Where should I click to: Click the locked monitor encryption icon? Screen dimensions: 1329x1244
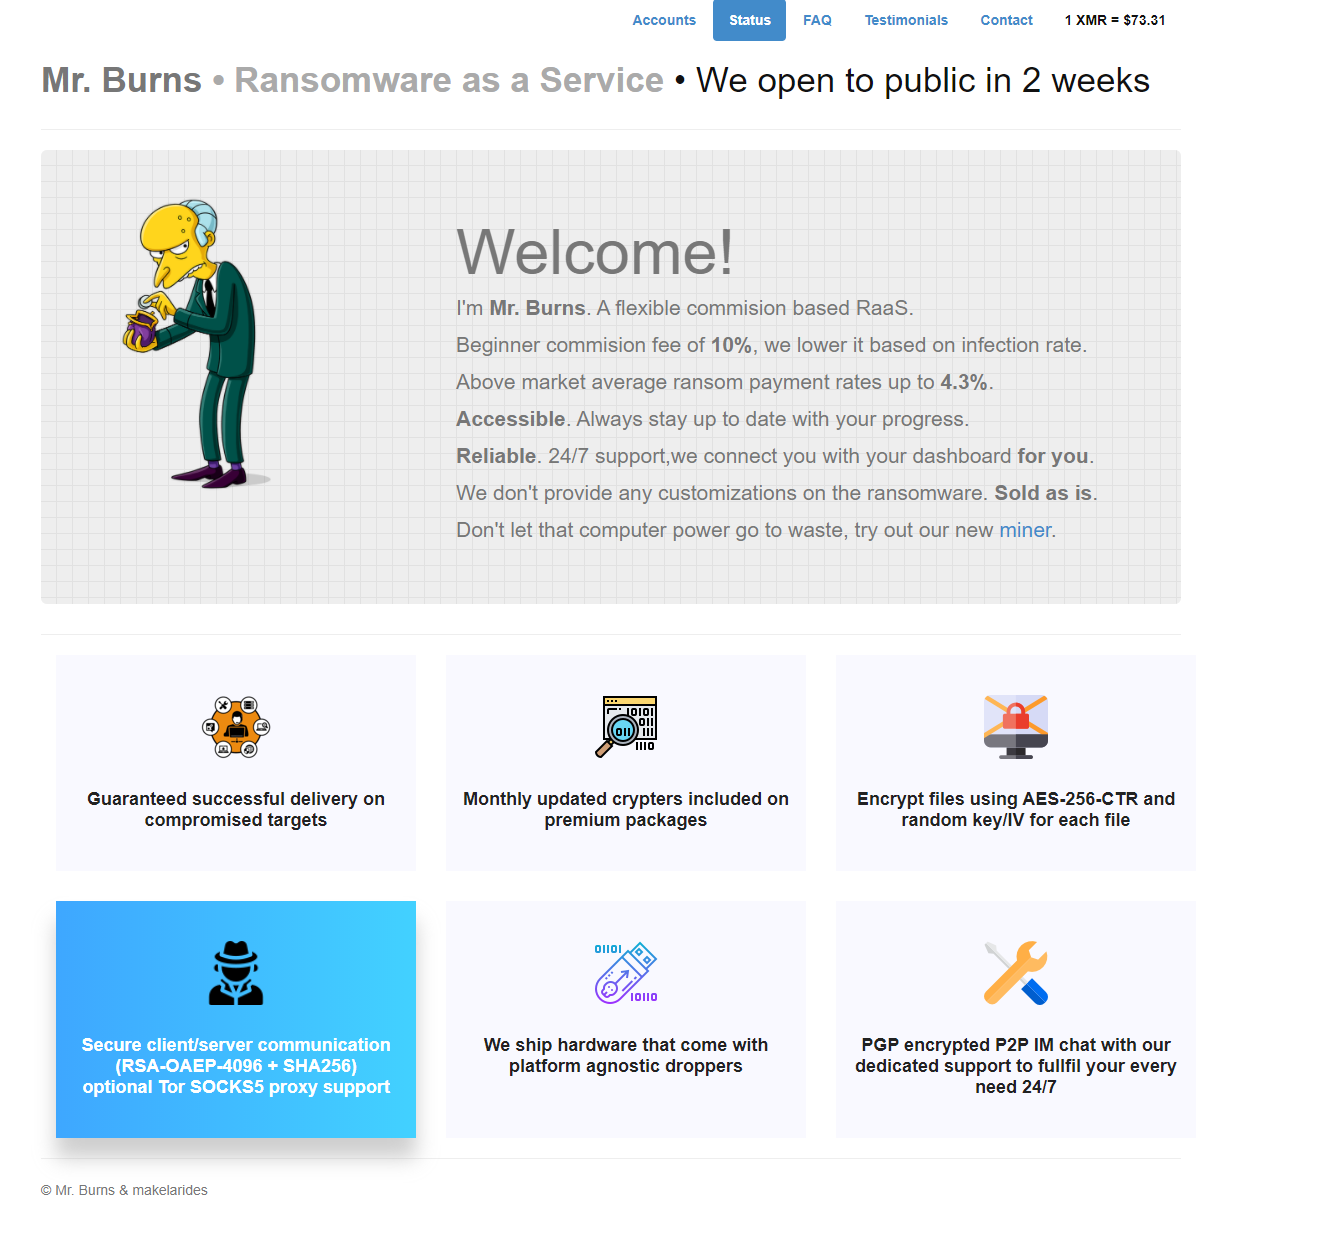[x=1016, y=727]
